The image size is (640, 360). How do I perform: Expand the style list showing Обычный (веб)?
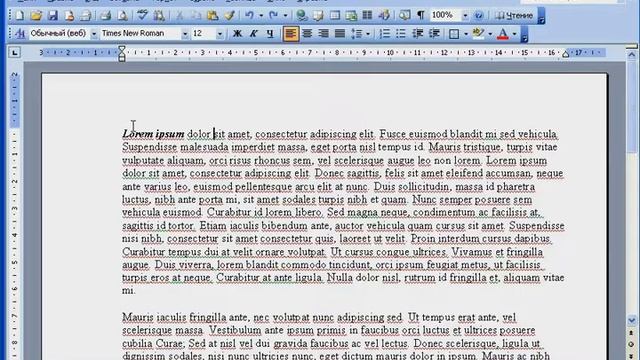(93, 33)
